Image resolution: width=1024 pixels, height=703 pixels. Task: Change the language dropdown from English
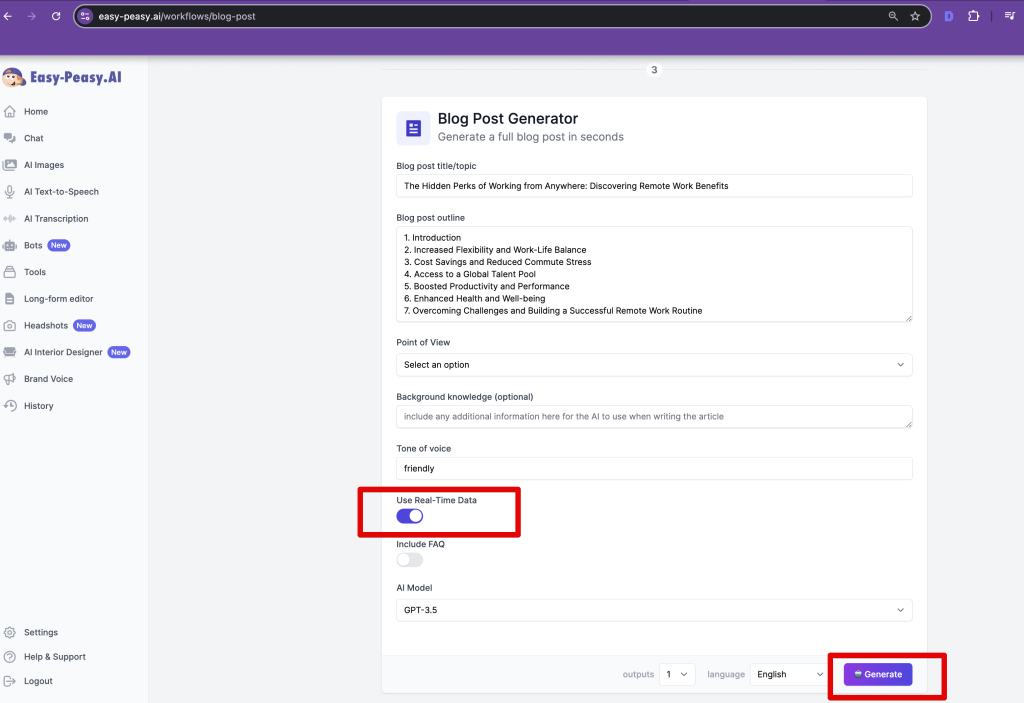coord(789,674)
